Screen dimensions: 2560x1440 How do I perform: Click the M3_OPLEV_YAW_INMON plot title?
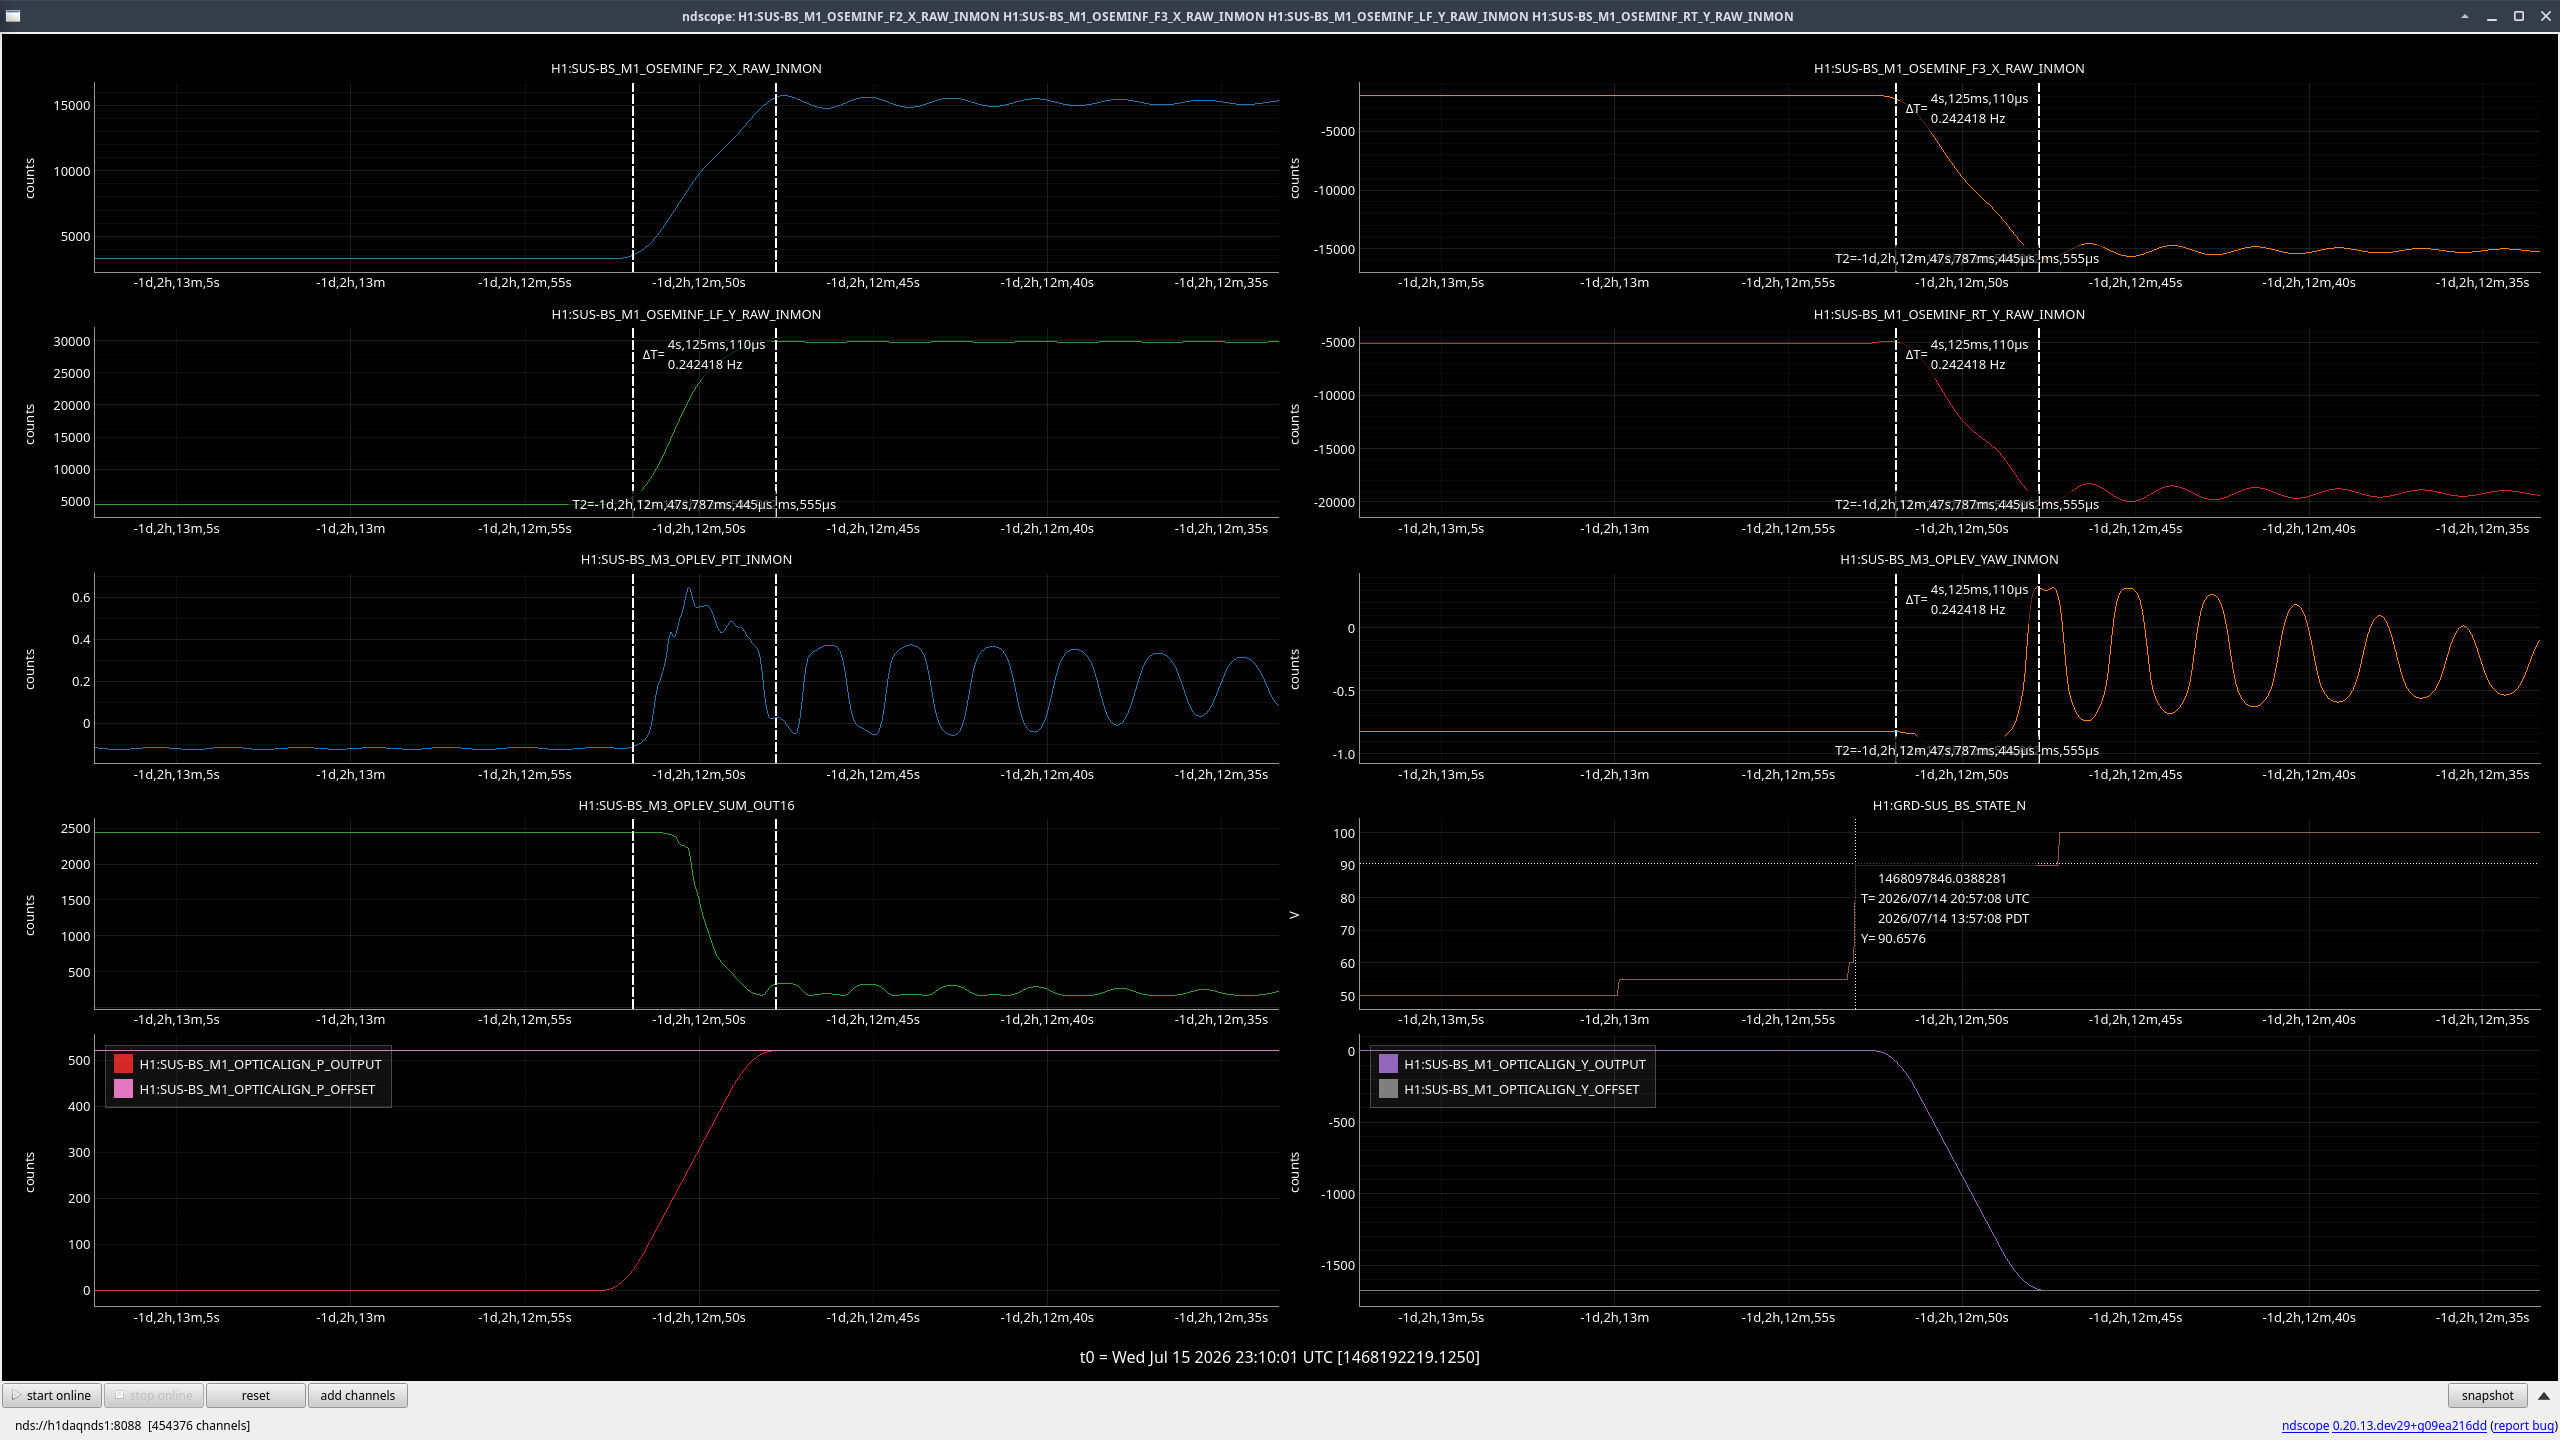click(1949, 559)
